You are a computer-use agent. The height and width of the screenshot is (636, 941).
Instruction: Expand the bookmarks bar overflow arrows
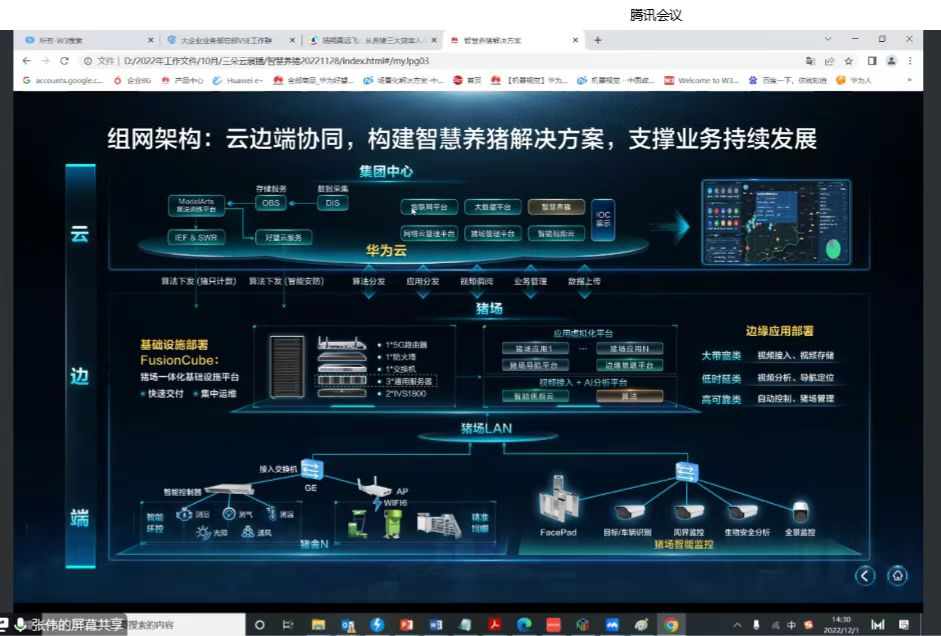point(909,80)
